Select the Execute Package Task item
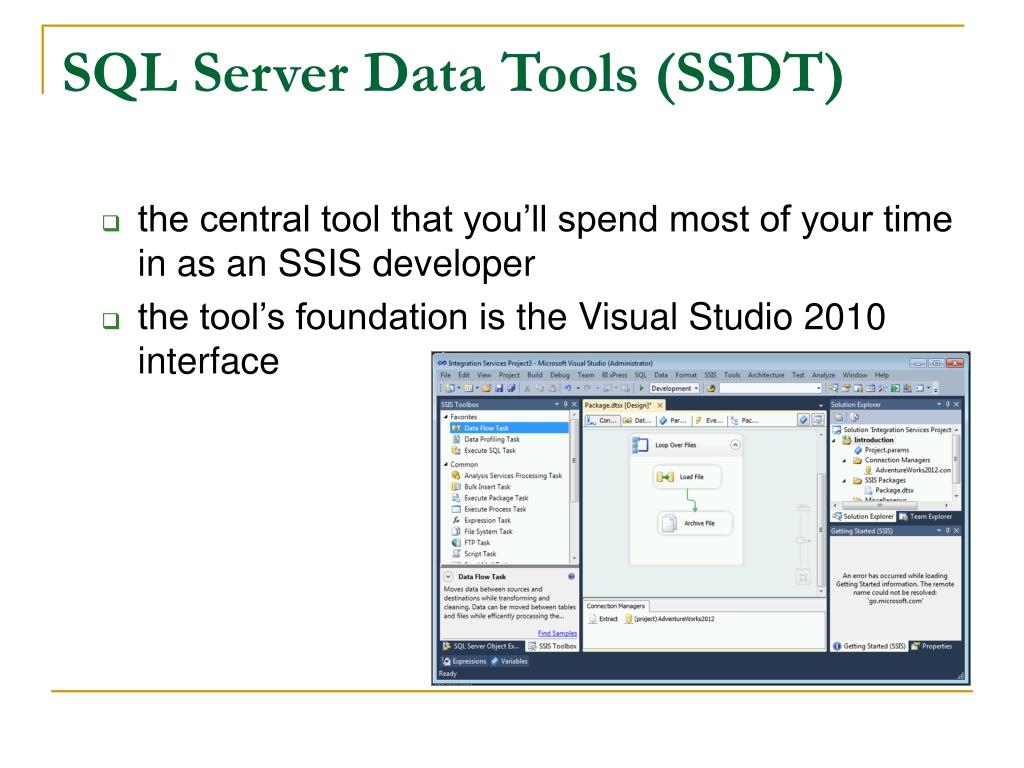The height and width of the screenshot is (768, 1024). pyautogui.click(x=489, y=498)
